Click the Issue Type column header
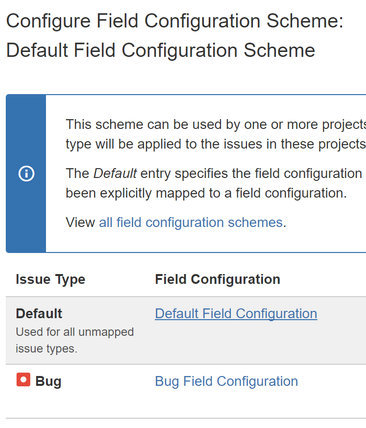366x428 pixels. coord(50,279)
